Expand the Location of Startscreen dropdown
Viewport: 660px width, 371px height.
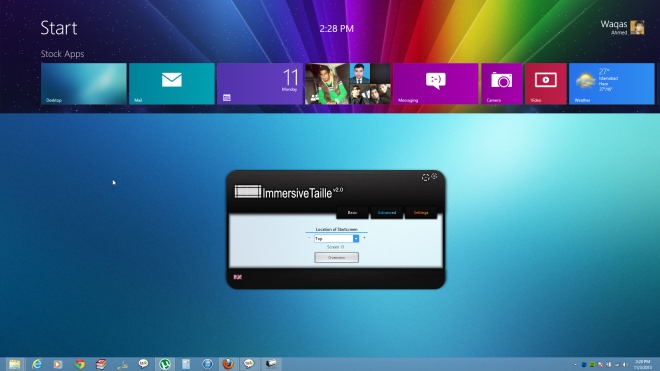356,239
